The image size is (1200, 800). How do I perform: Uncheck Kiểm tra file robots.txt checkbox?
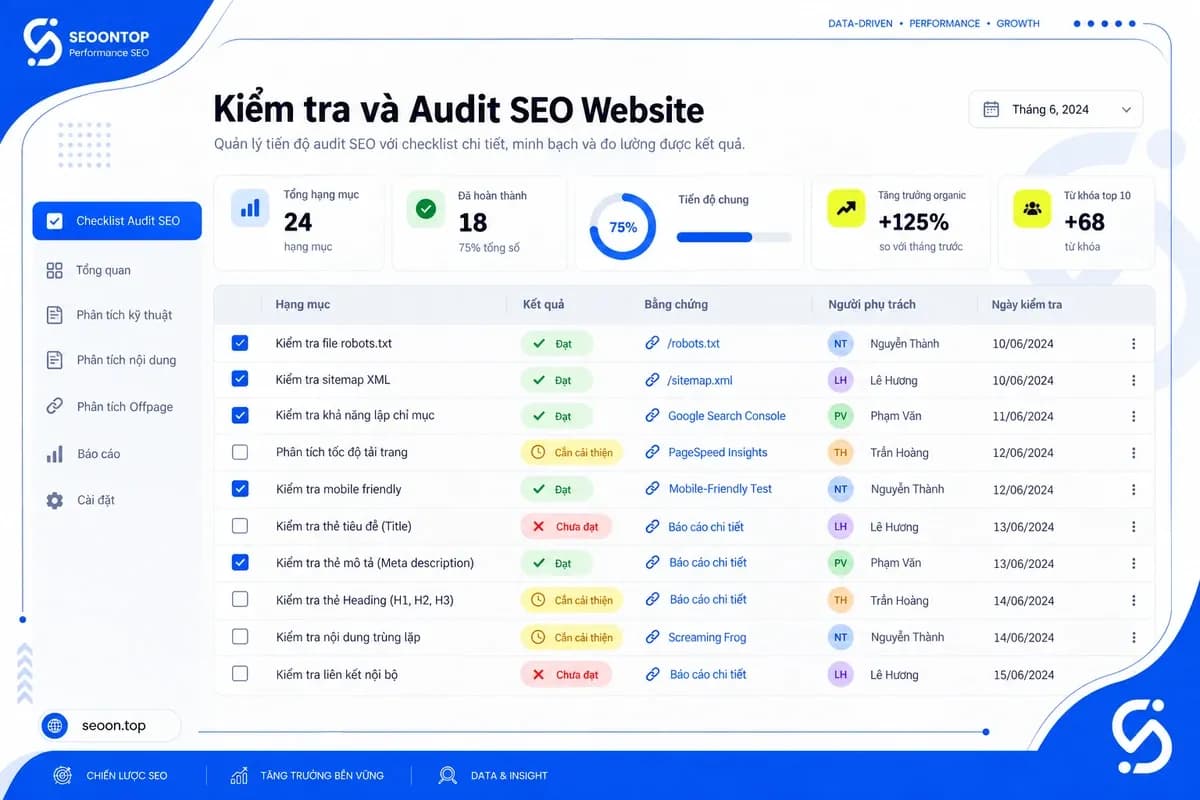240,343
